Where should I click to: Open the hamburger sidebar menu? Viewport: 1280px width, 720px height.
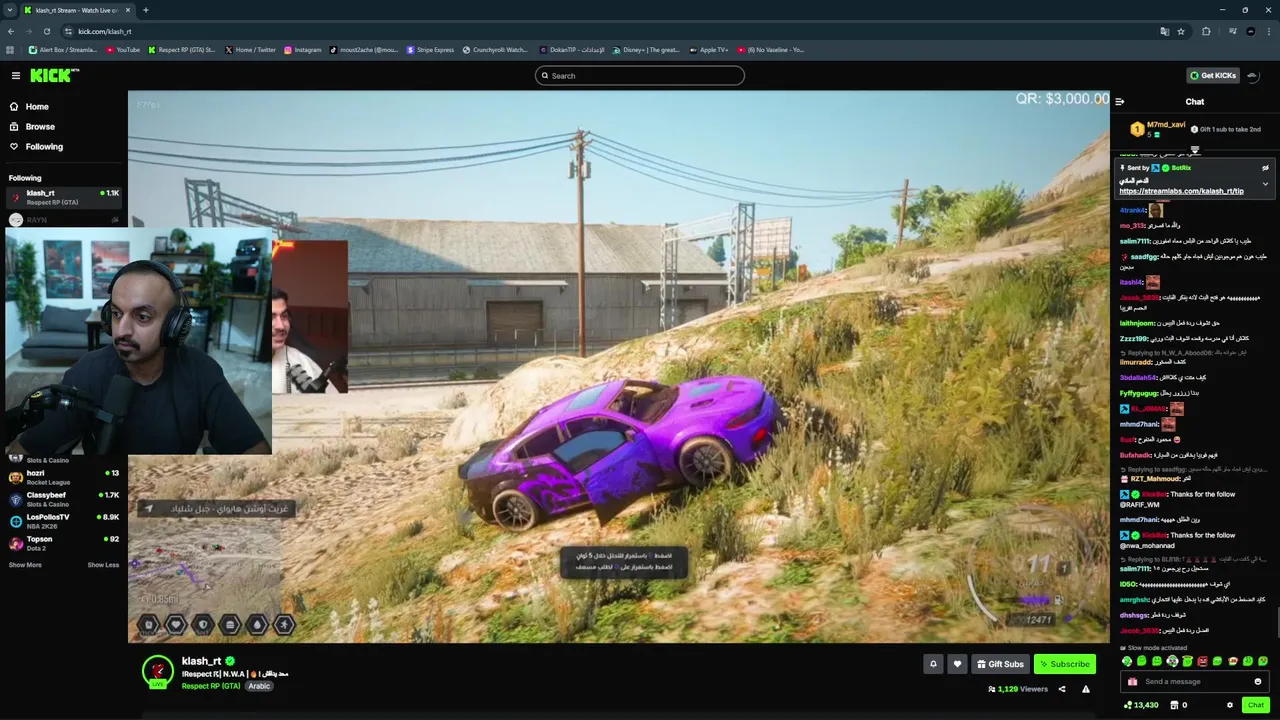(x=16, y=75)
